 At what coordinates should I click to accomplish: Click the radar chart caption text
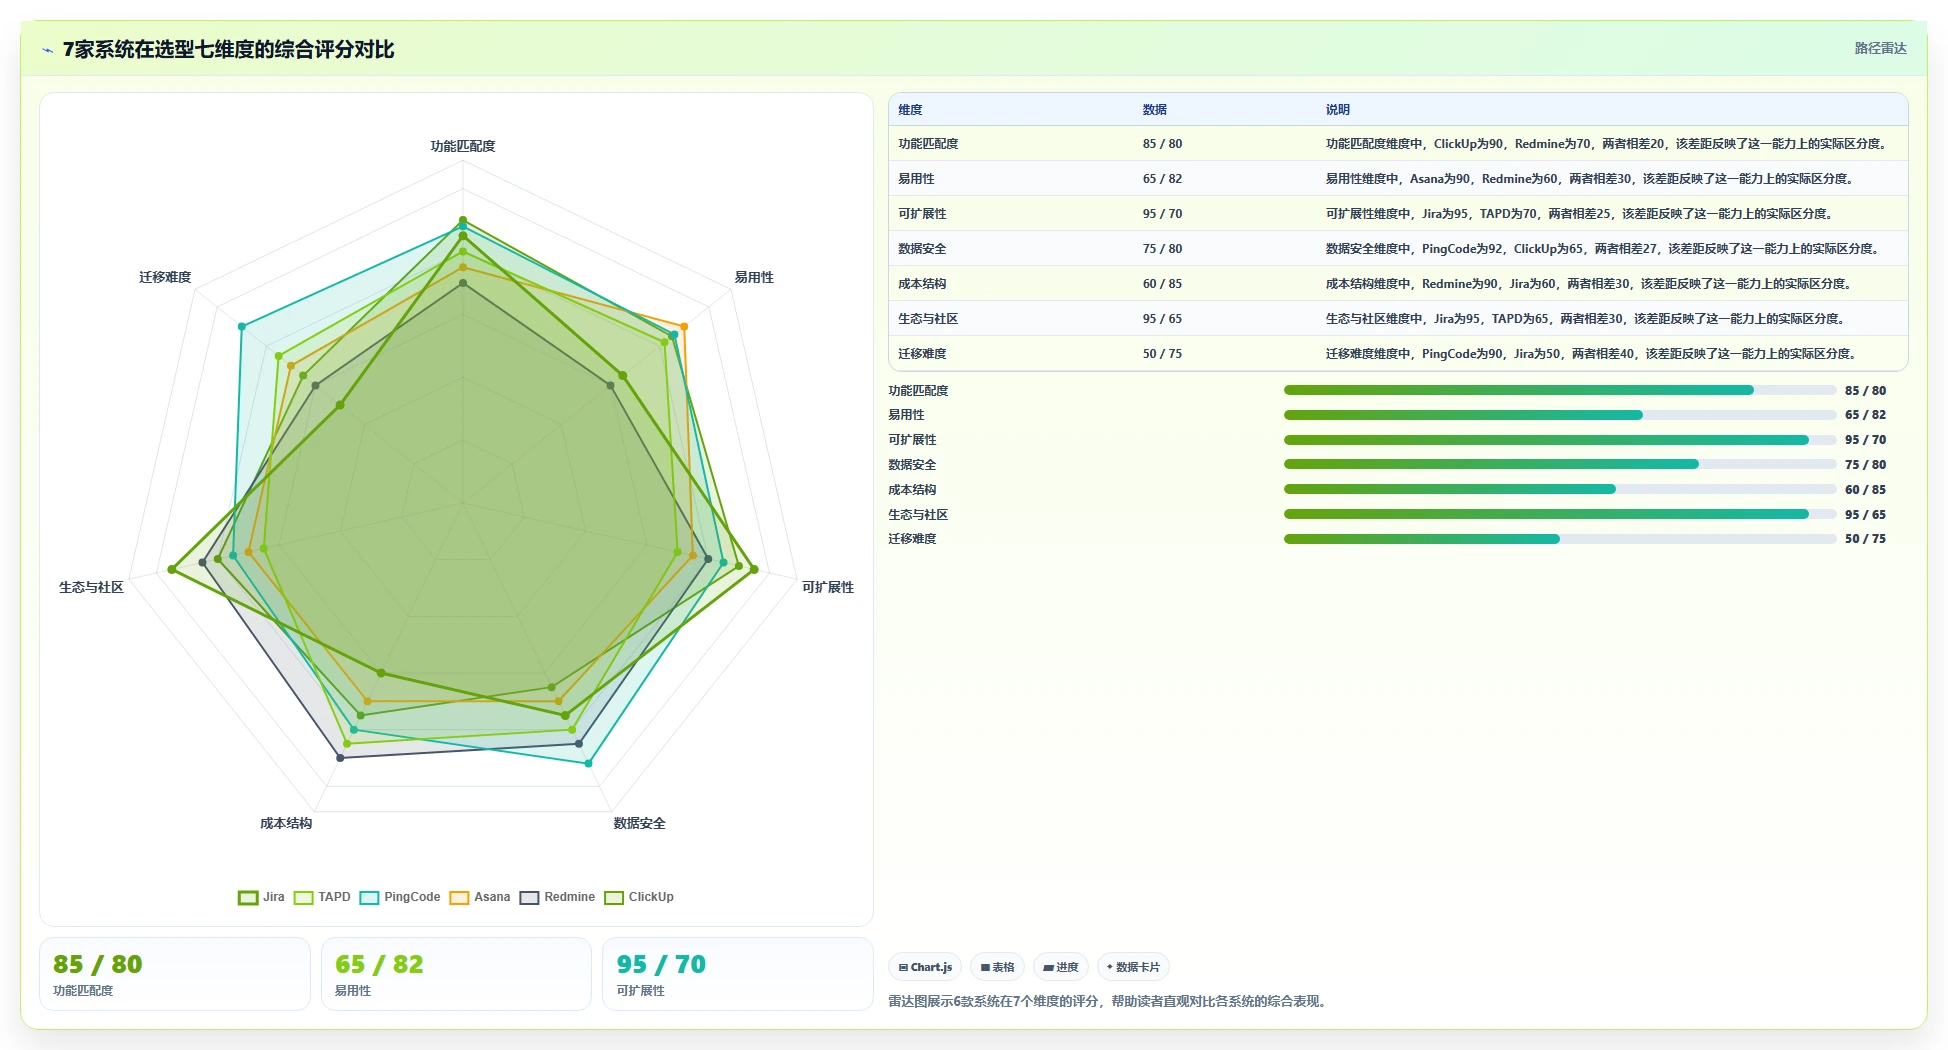(1109, 1001)
